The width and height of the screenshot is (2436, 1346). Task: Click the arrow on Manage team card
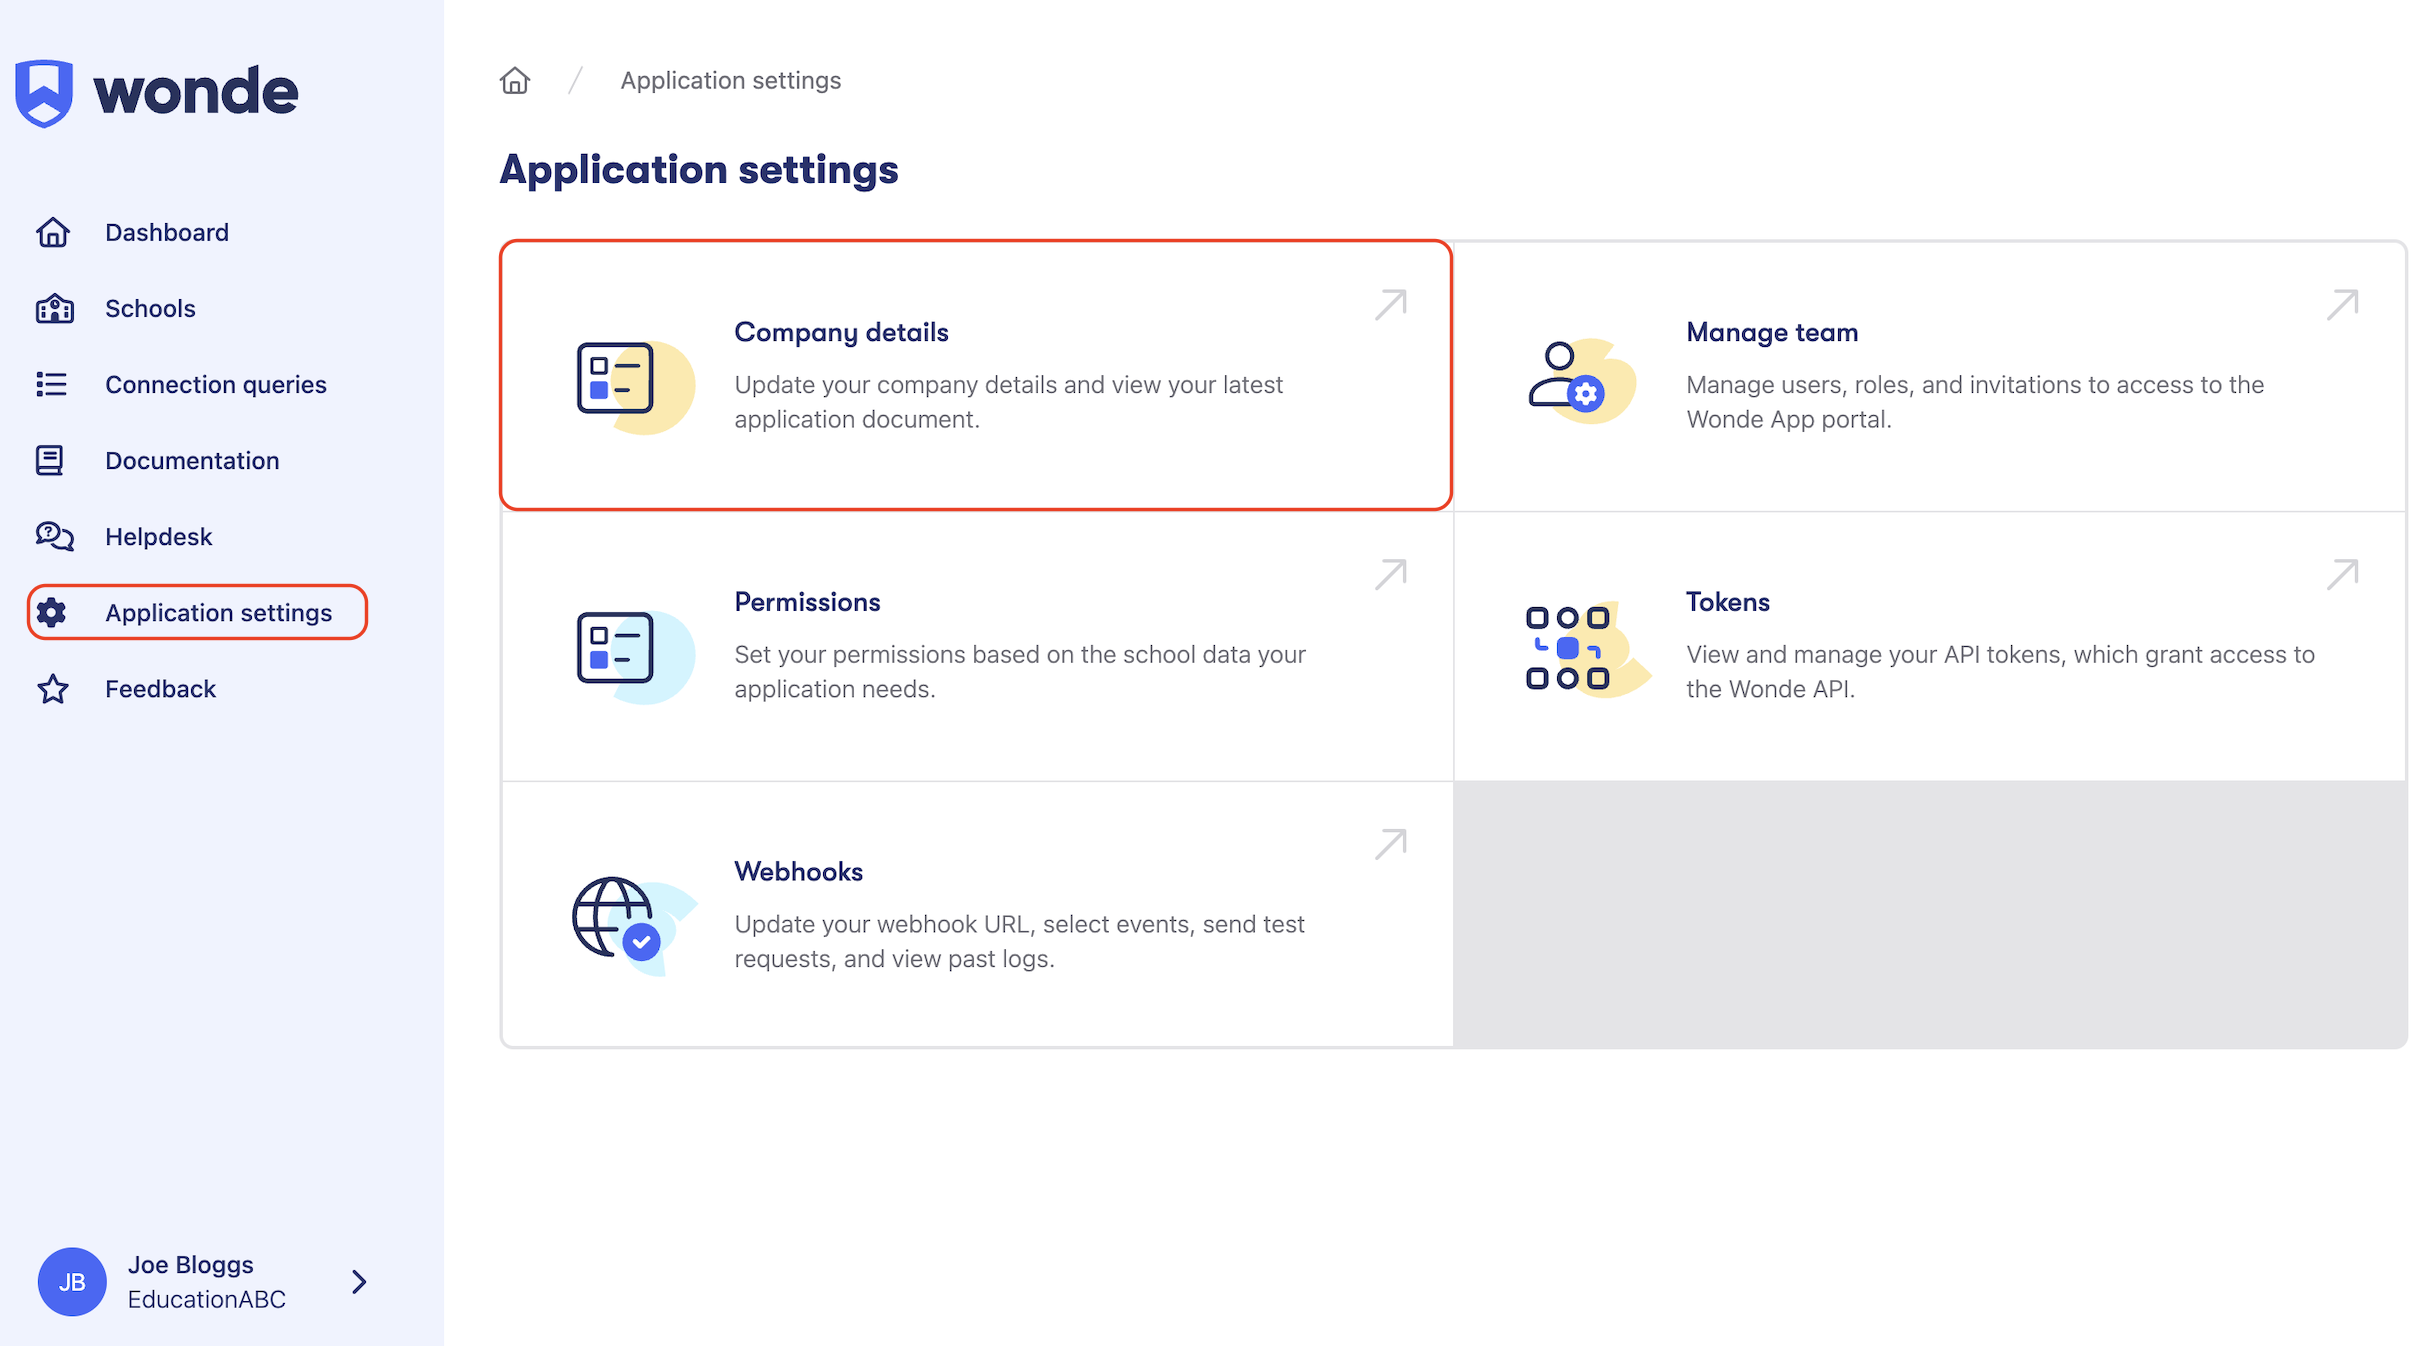coord(2343,305)
